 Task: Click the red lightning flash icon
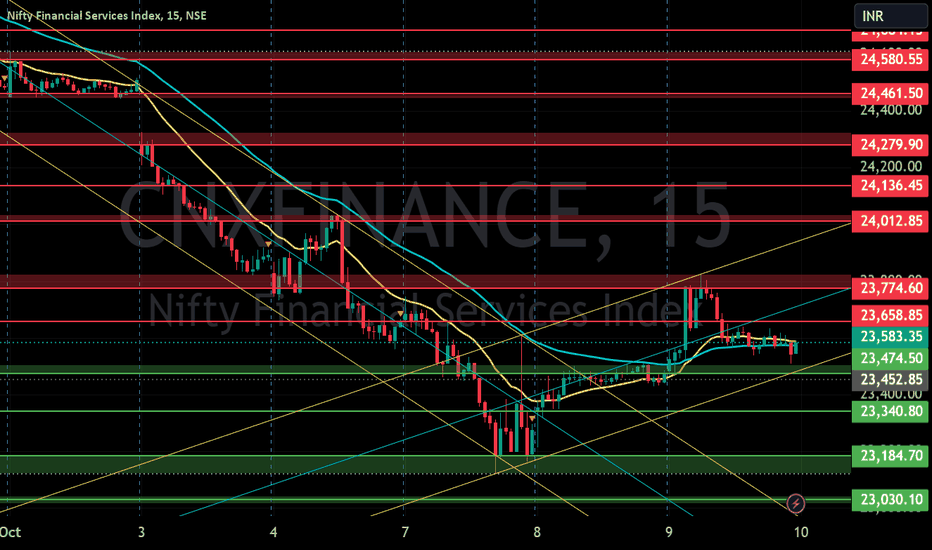795,504
